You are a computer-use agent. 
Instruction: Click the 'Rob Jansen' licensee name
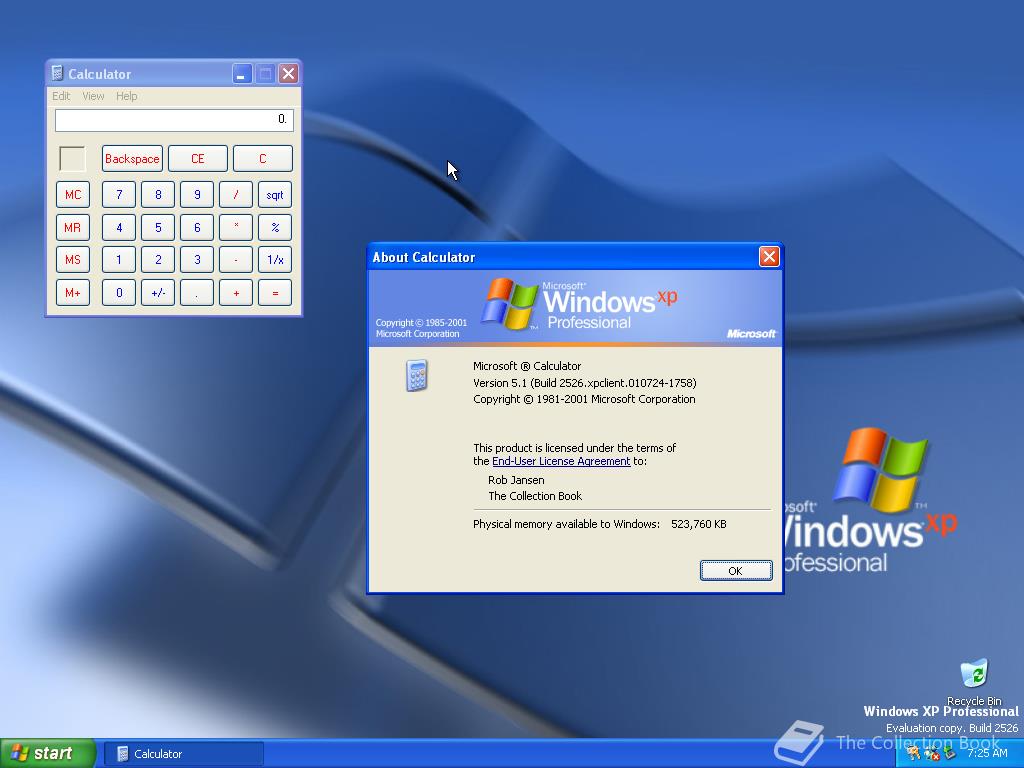click(516, 480)
